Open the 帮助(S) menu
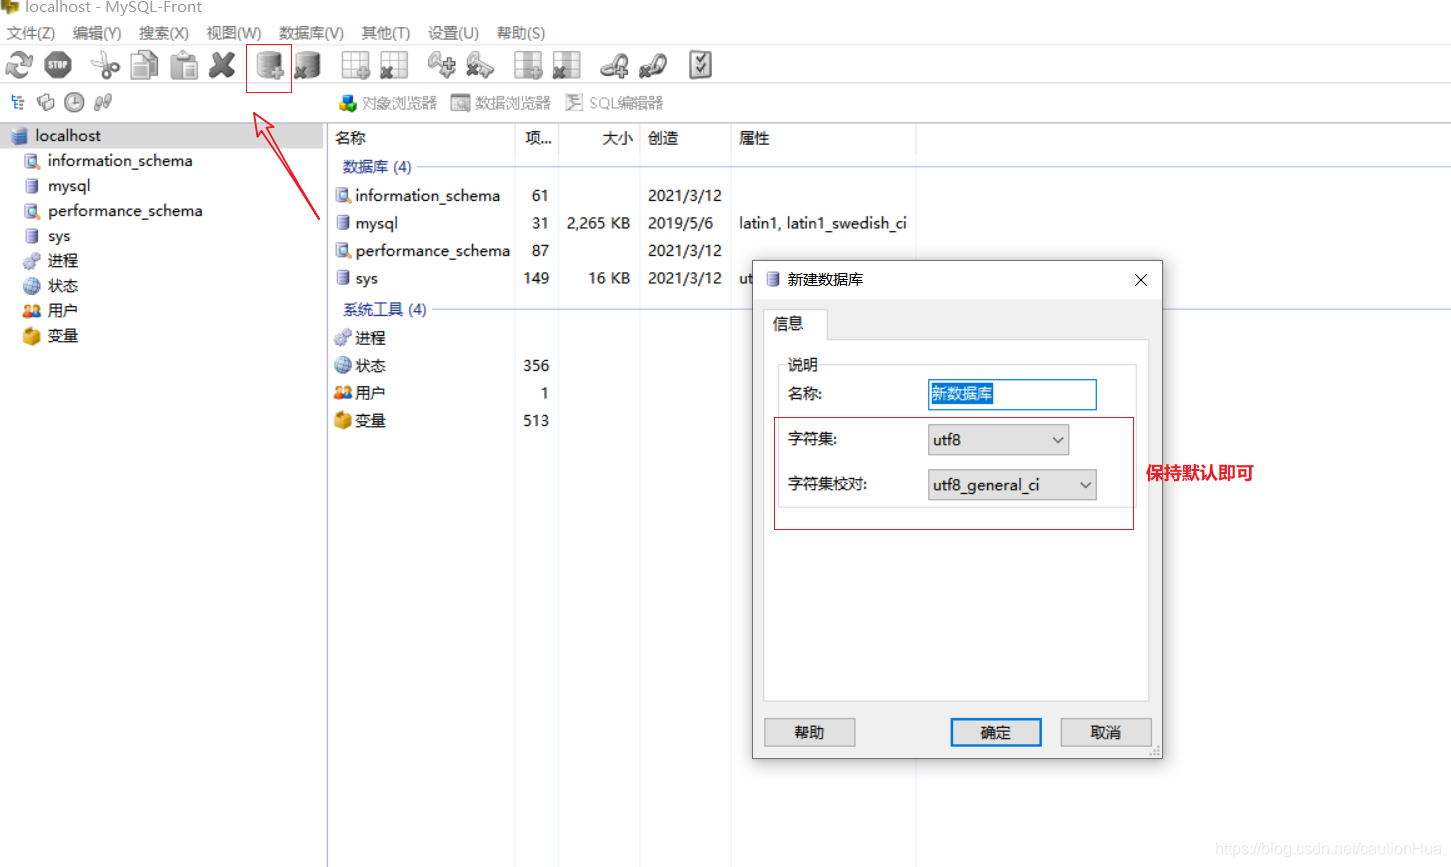Screen dimensions: 1451x867 click(521, 33)
